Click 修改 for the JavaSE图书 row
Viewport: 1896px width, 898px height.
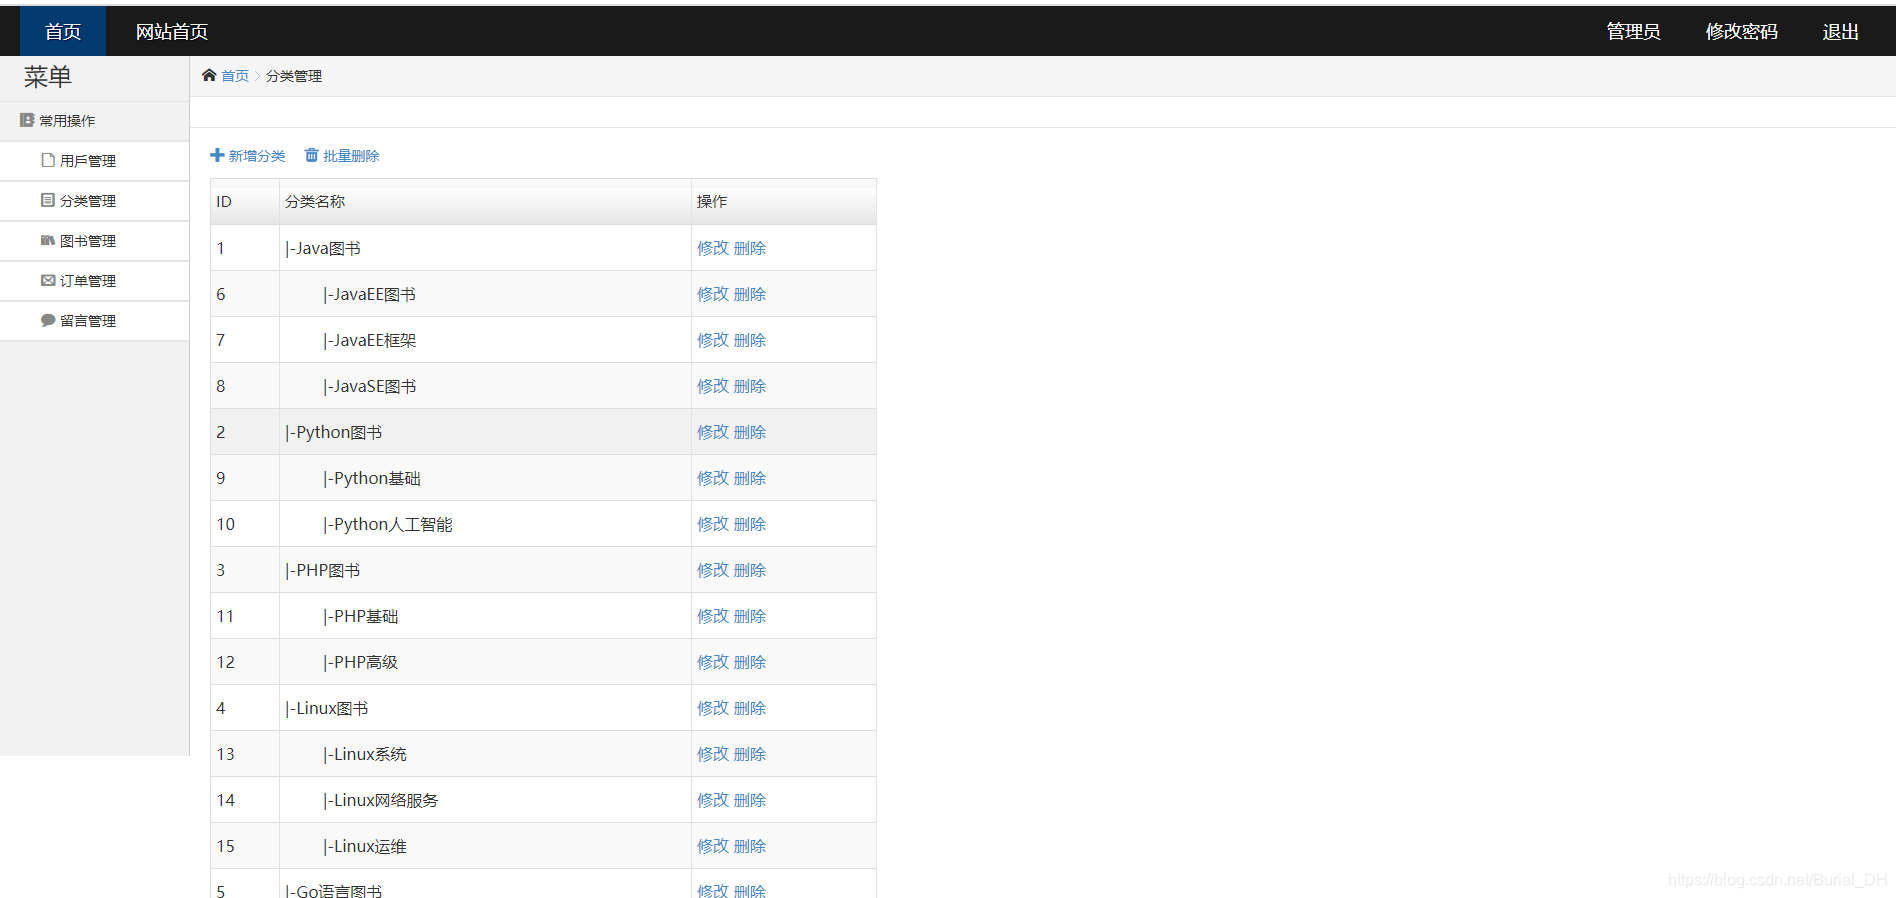point(713,386)
